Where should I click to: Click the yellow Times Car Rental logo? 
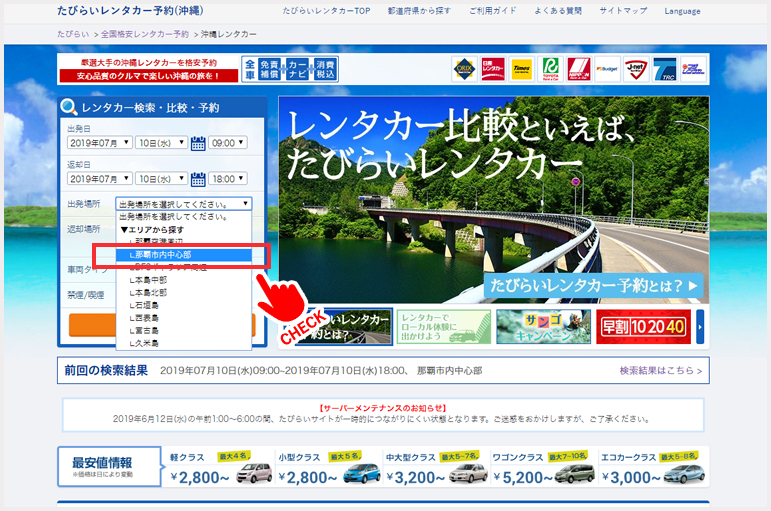pos(521,68)
